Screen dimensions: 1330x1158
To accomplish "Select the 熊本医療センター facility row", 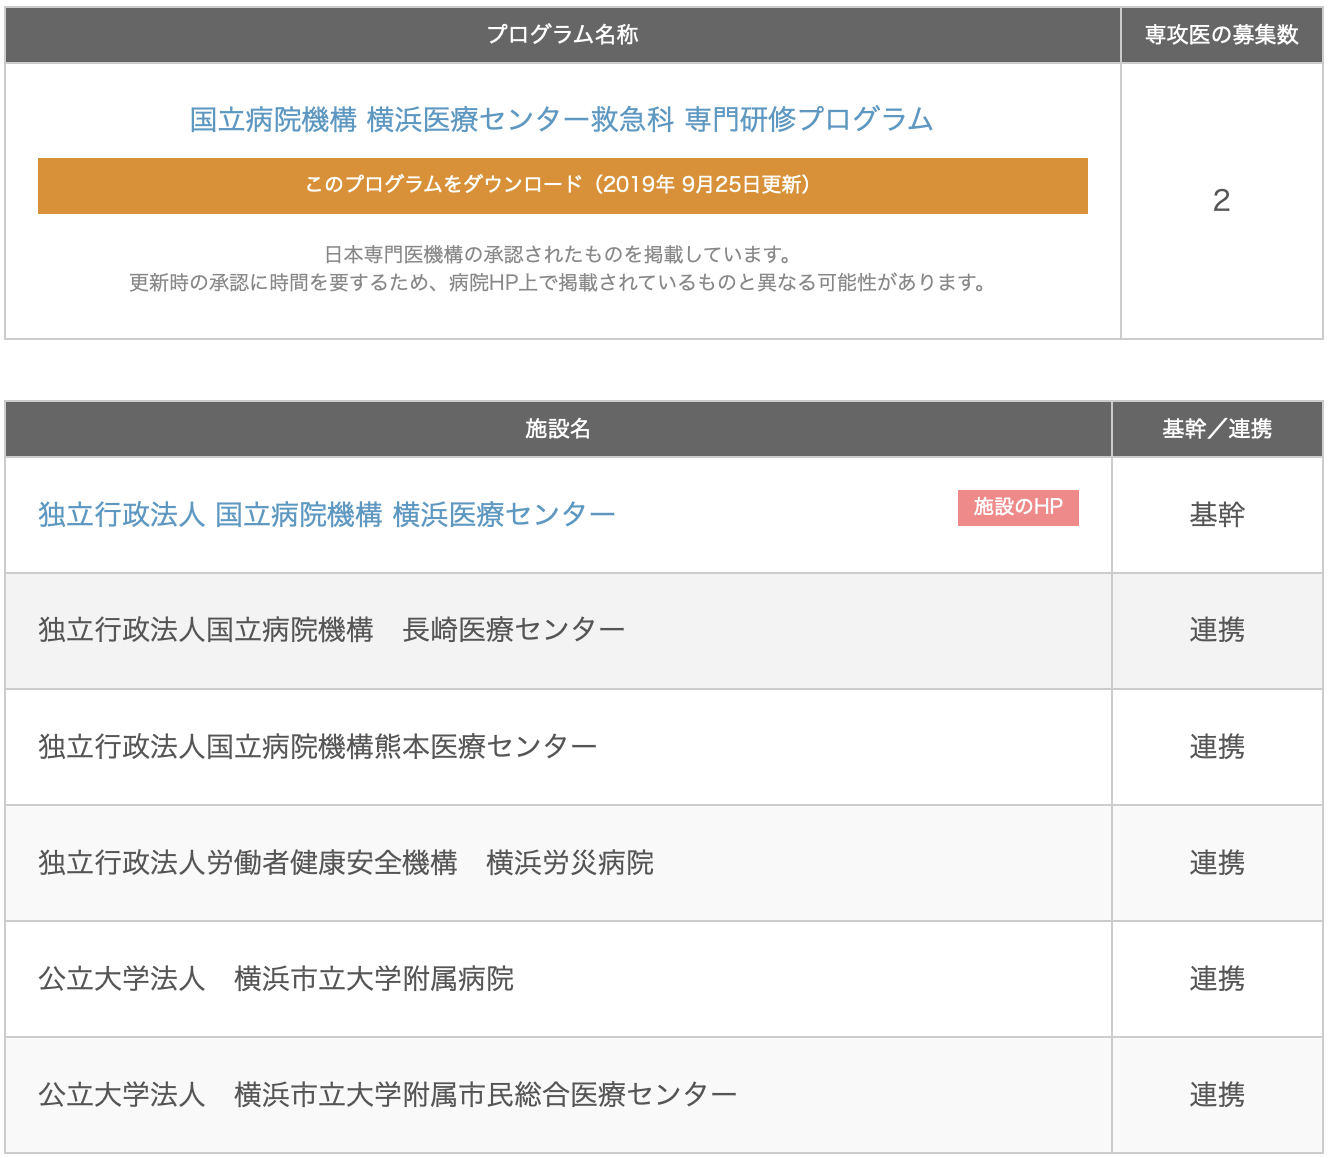I will pos(318,747).
